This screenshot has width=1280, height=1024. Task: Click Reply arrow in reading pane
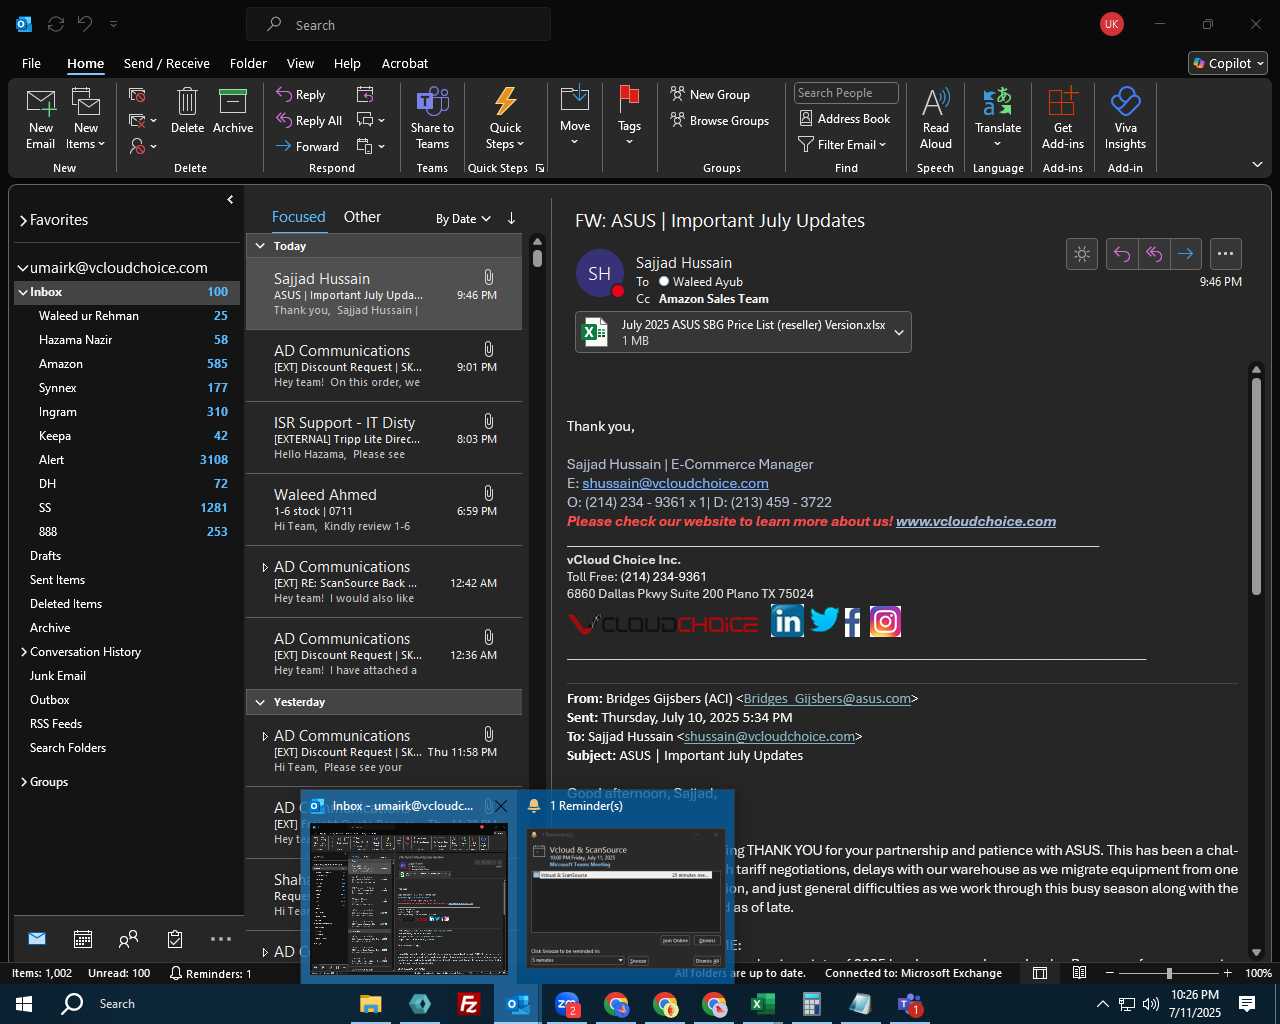pyautogui.click(x=1122, y=254)
